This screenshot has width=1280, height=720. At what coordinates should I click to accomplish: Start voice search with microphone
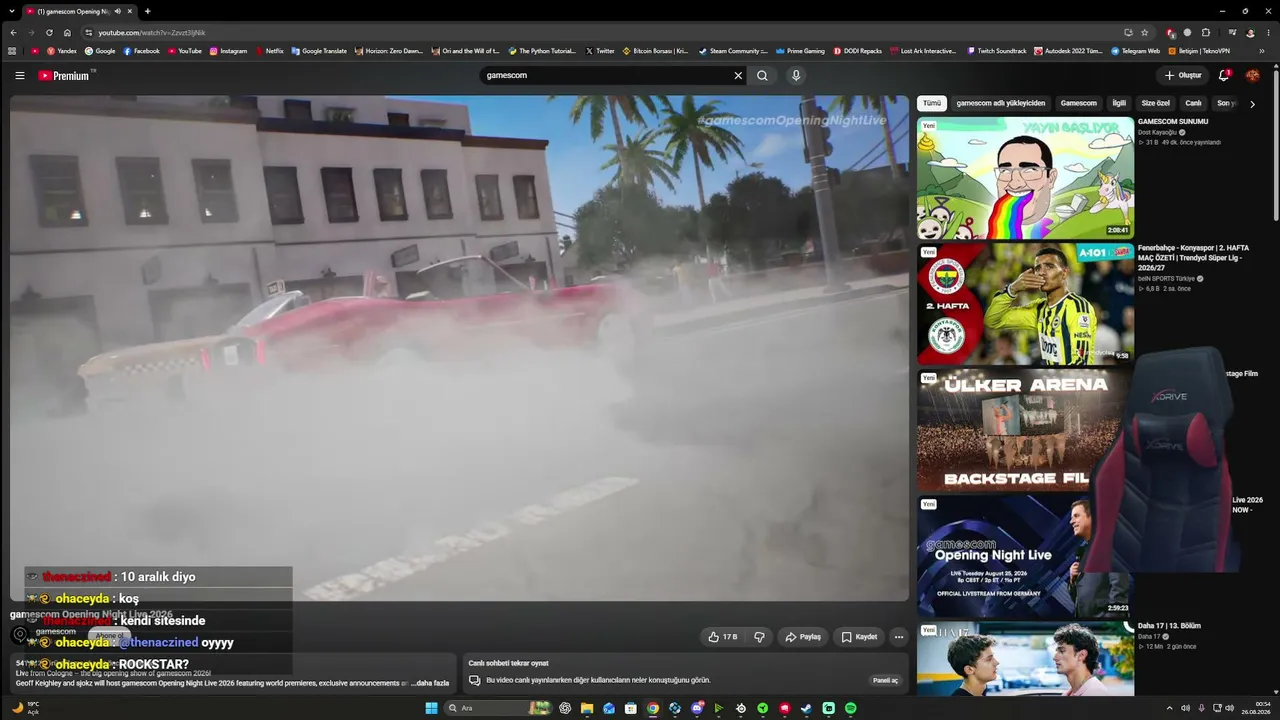tap(796, 75)
